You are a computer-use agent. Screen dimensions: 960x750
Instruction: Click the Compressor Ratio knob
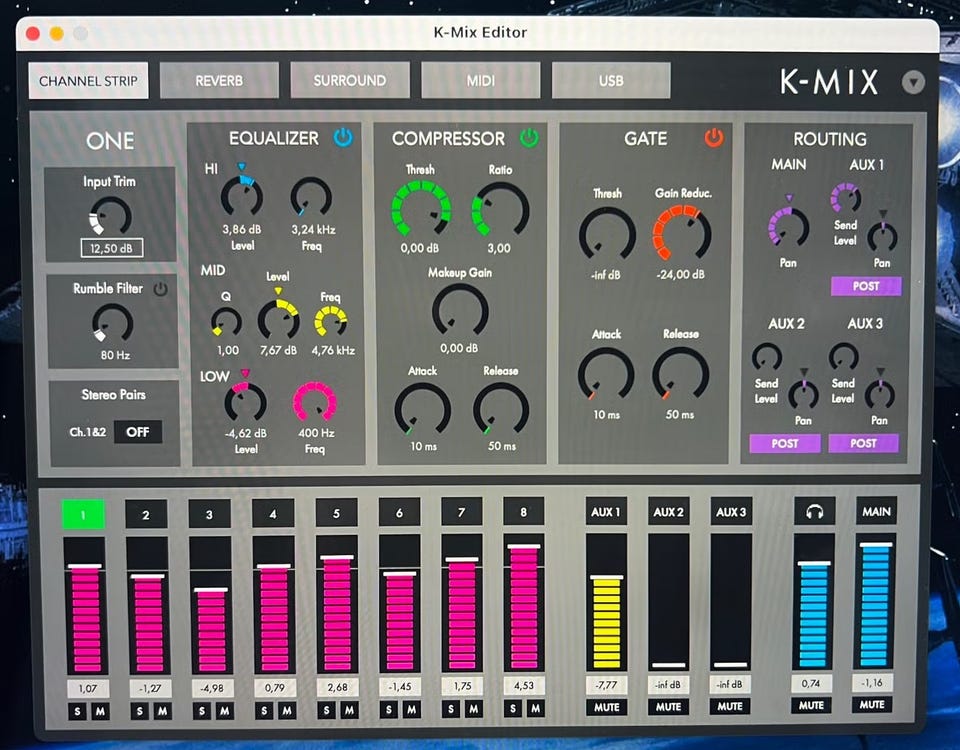(500, 209)
